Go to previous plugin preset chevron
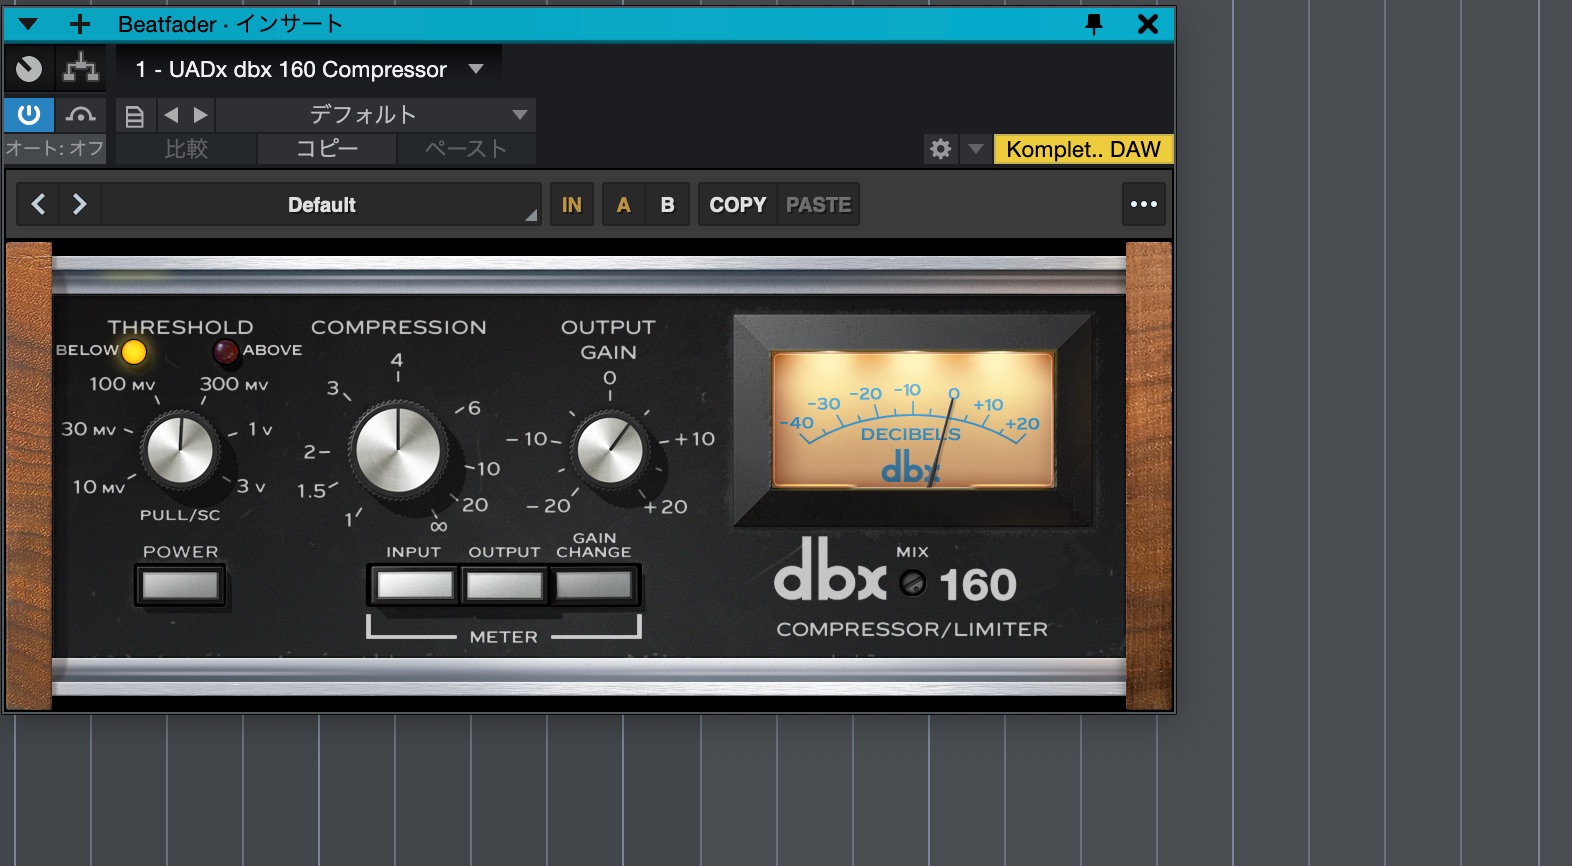Screen dimensions: 1572x866 click(x=38, y=205)
